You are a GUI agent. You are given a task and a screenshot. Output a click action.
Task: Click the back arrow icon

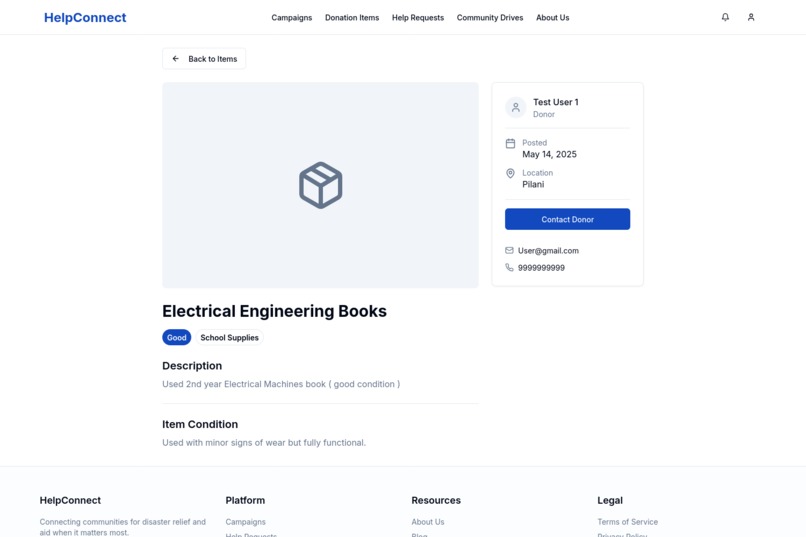point(176,59)
